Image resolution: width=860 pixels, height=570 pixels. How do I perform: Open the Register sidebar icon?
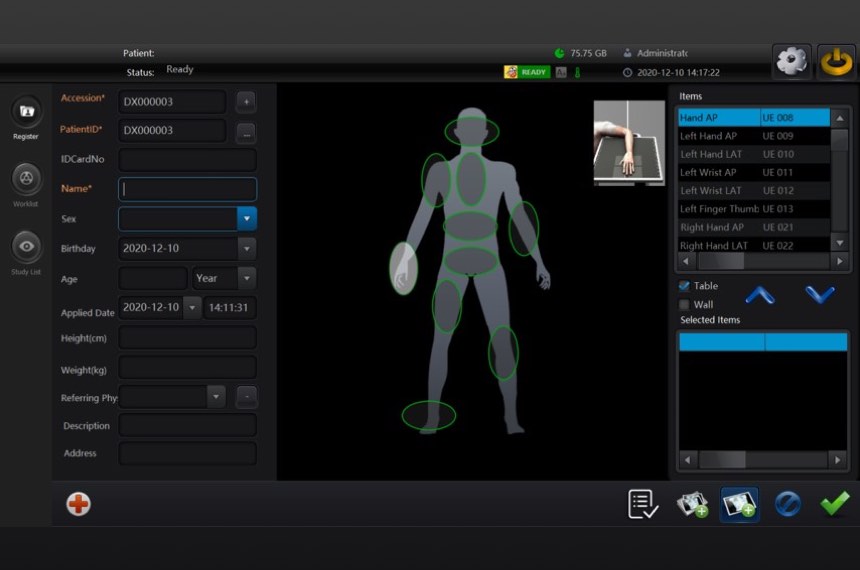coord(26,112)
